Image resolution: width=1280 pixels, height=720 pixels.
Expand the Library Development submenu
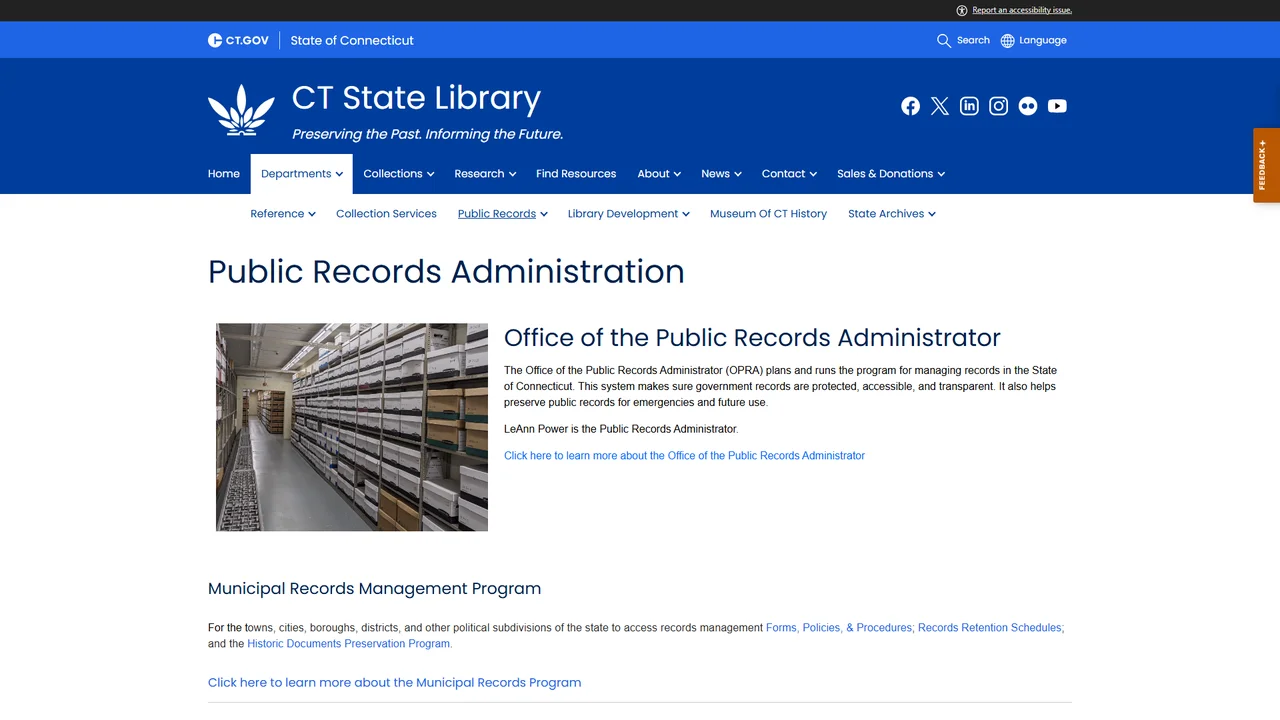(x=629, y=214)
